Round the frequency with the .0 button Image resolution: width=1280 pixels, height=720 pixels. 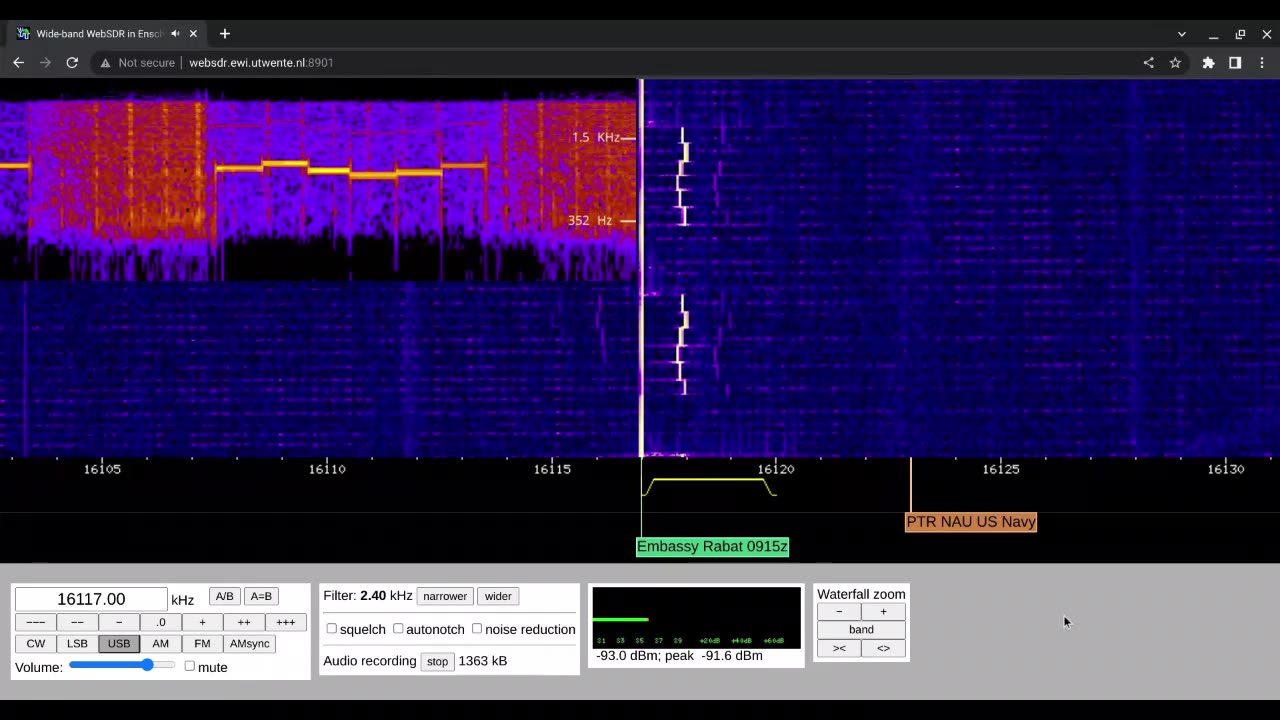pos(160,622)
